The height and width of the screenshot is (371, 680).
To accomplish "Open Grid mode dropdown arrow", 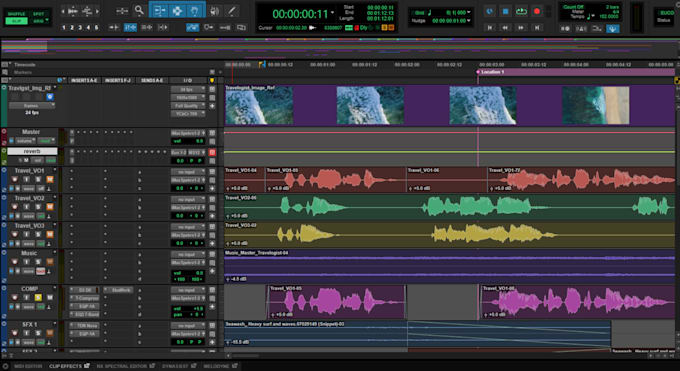I will [x=46, y=20].
